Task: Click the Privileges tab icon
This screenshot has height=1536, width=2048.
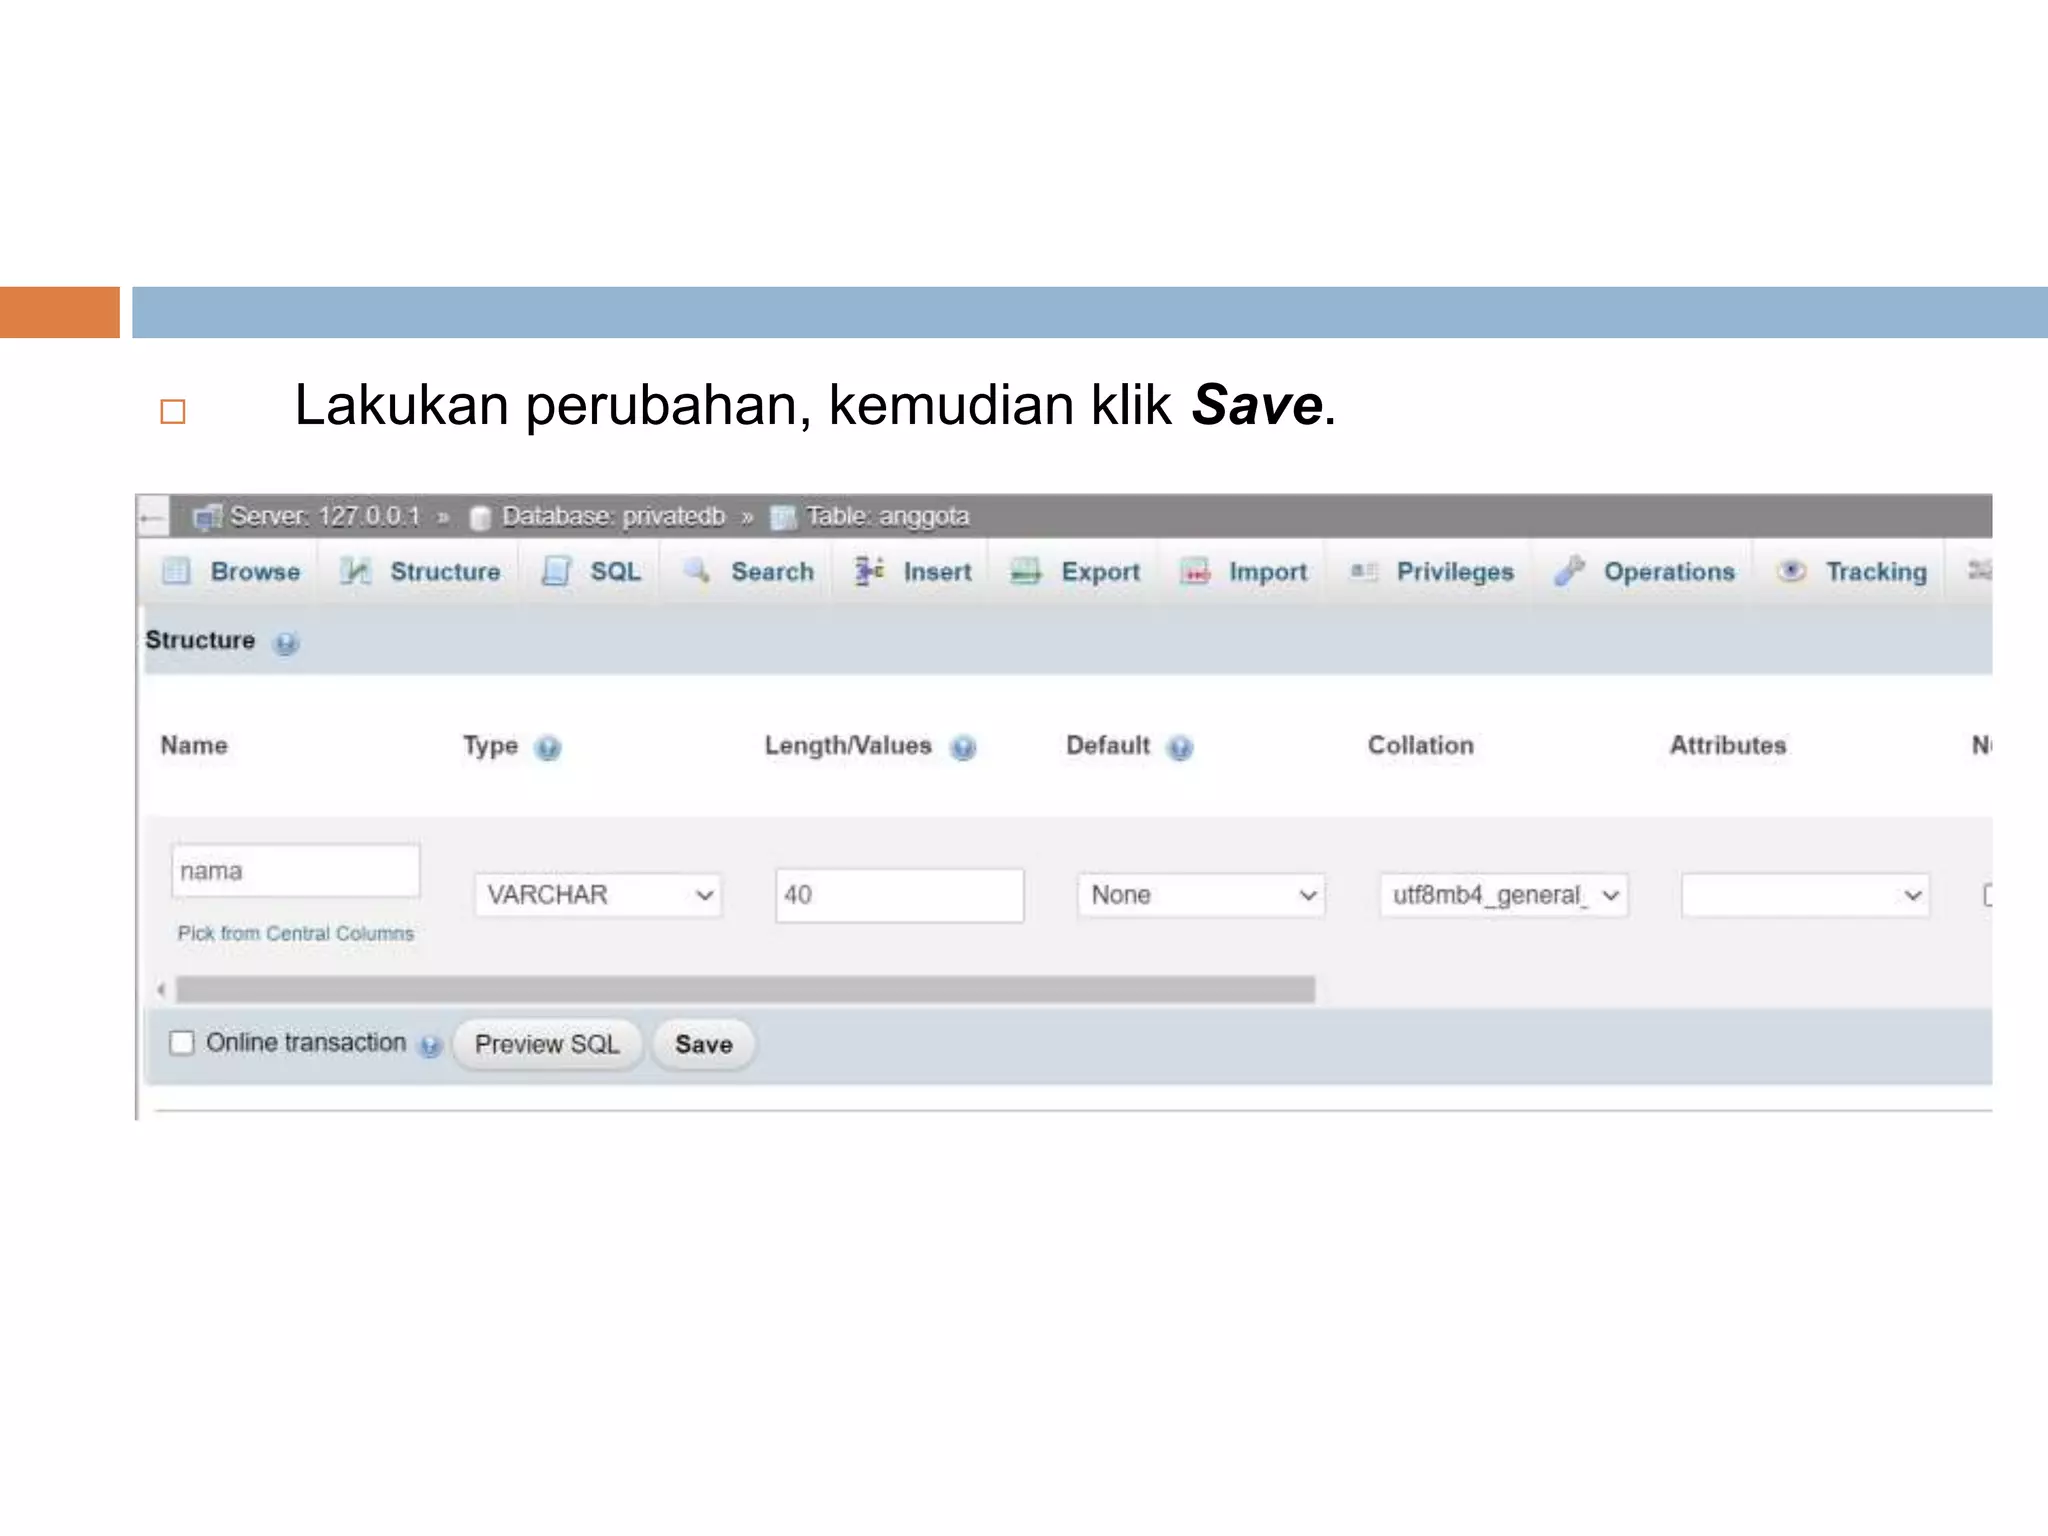Action: (1363, 571)
